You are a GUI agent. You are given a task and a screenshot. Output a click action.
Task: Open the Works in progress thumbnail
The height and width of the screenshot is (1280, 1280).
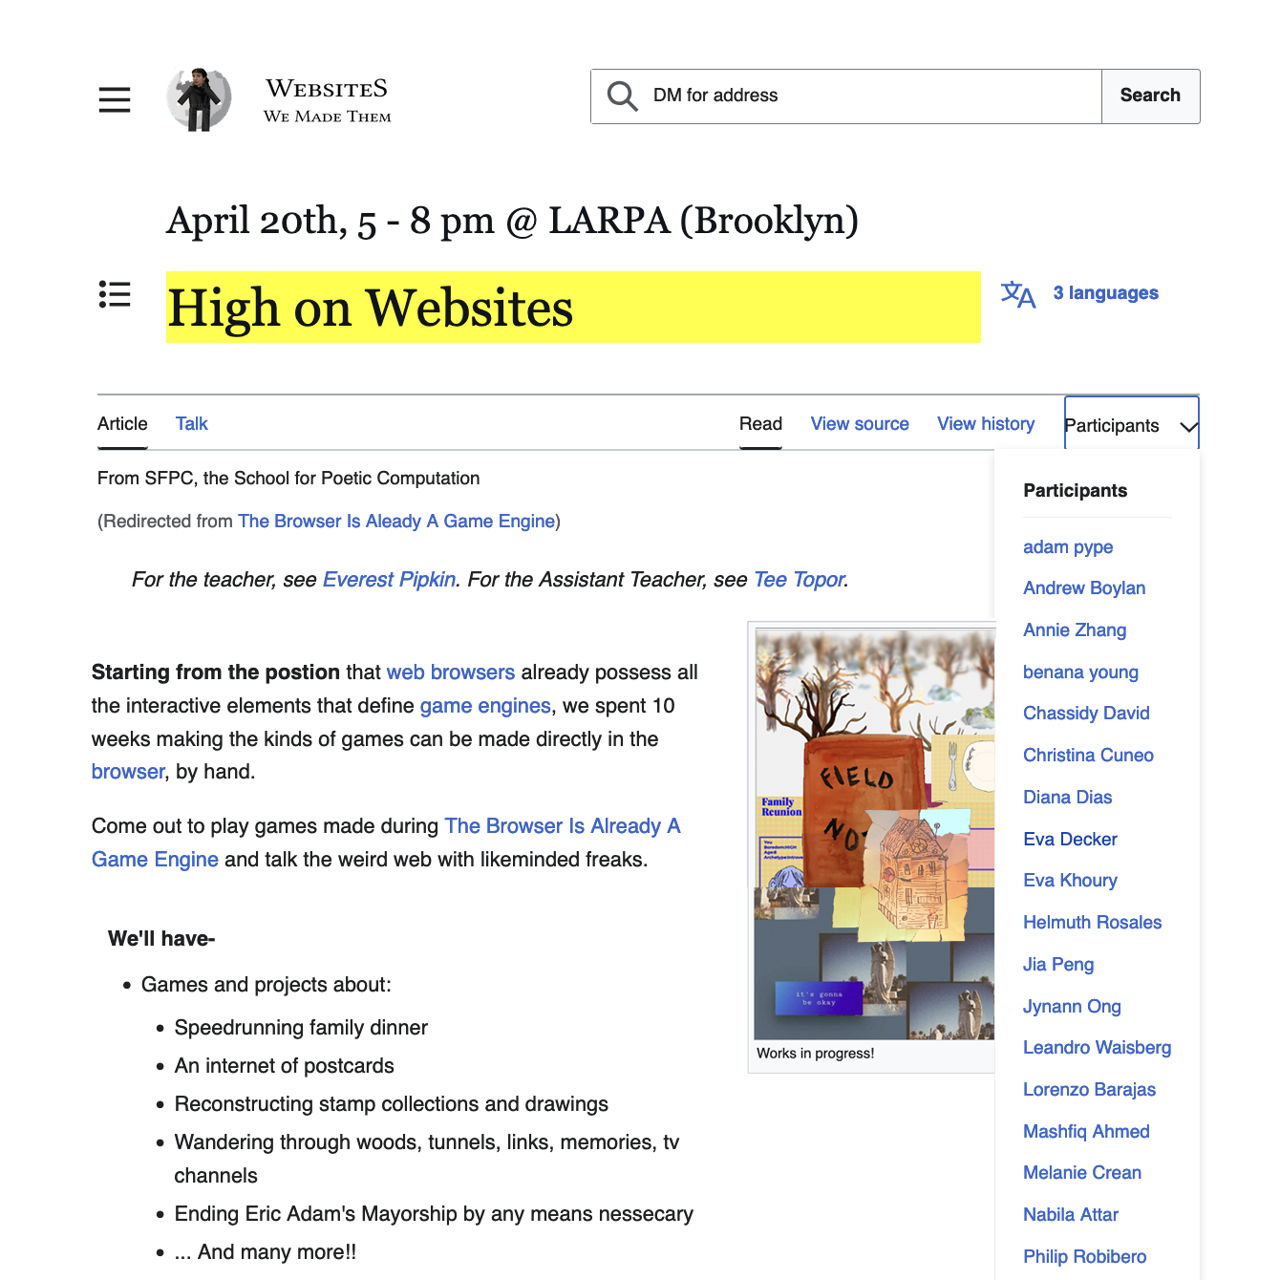coord(874,834)
